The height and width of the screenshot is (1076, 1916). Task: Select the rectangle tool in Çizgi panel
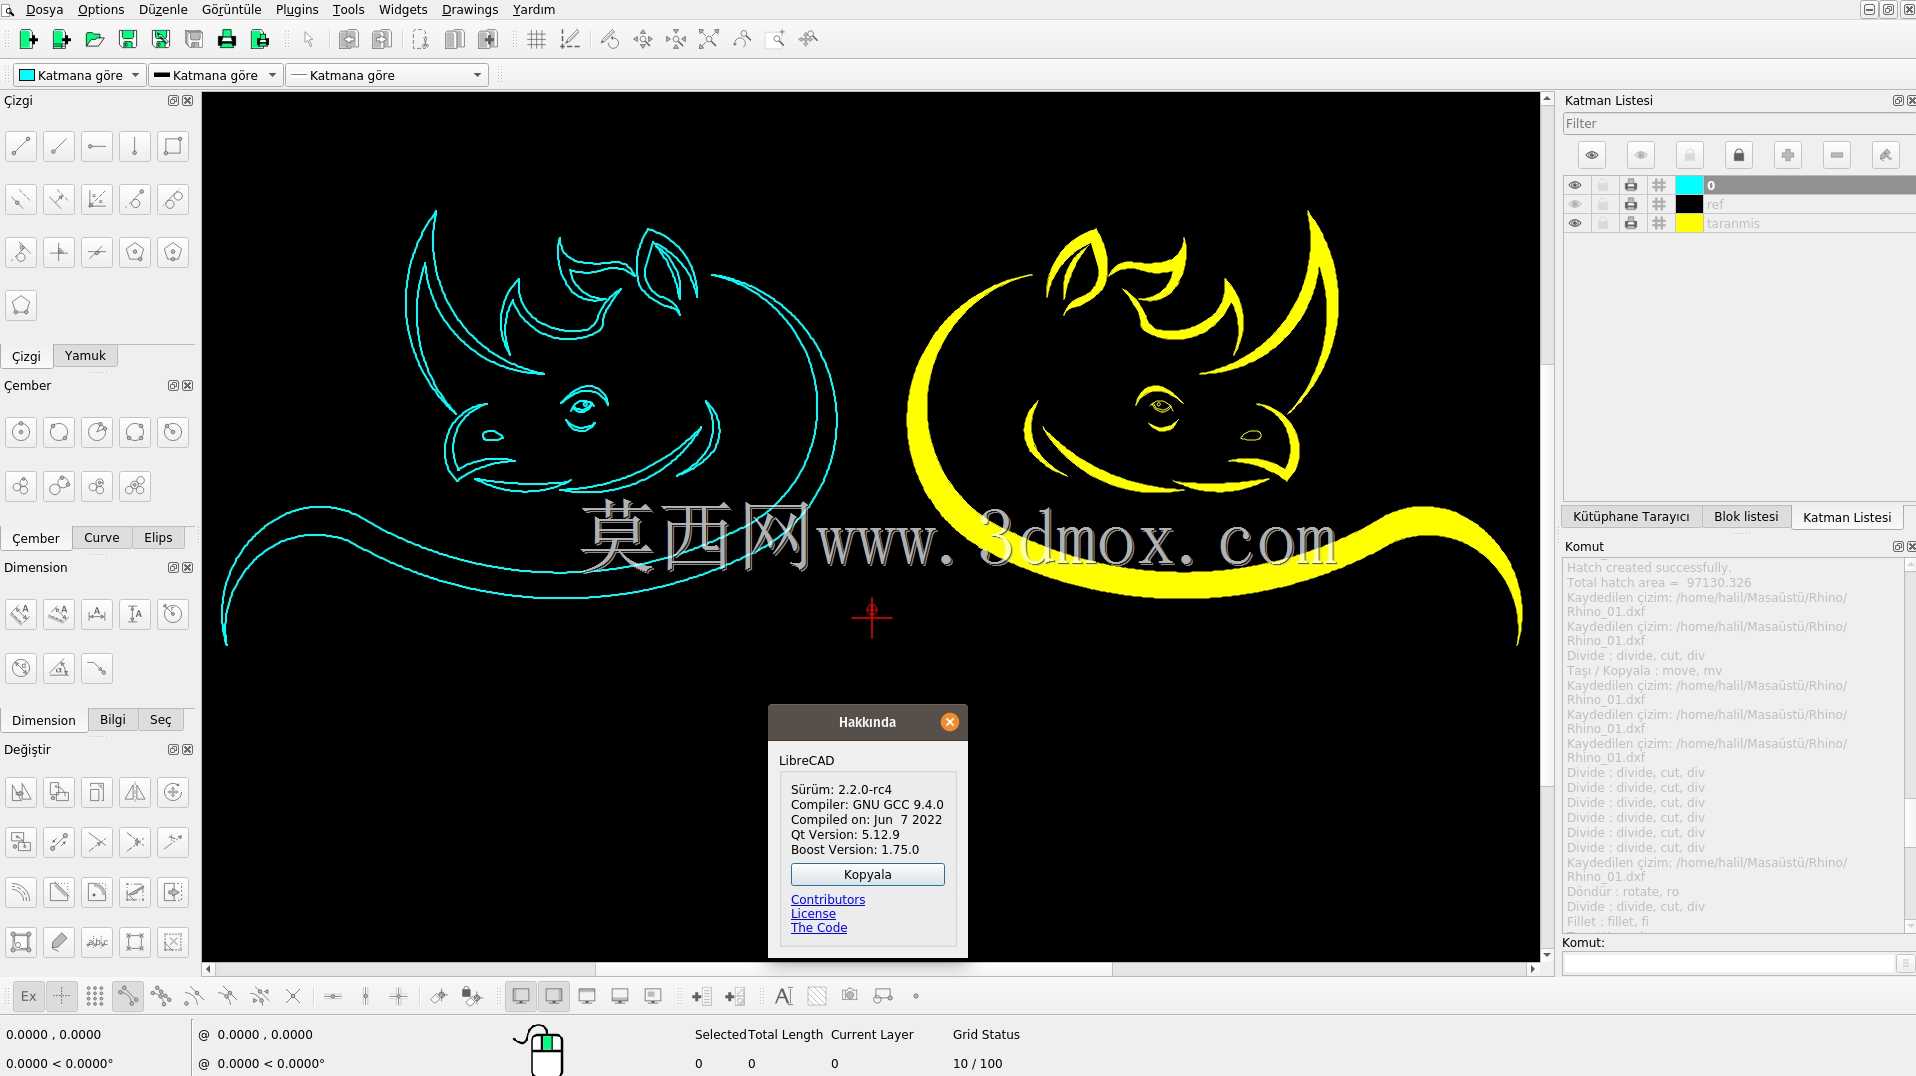point(173,147)
